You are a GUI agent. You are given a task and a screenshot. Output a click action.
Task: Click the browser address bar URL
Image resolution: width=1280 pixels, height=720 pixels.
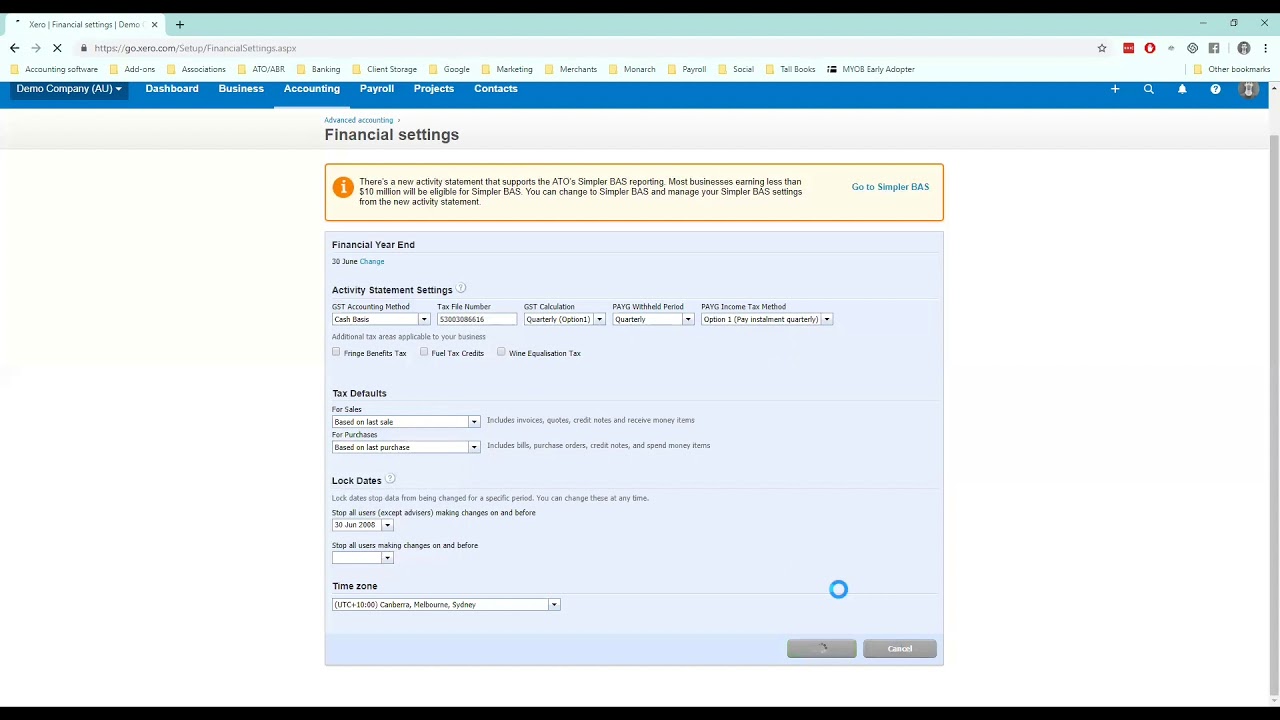(x=195, y=48)
